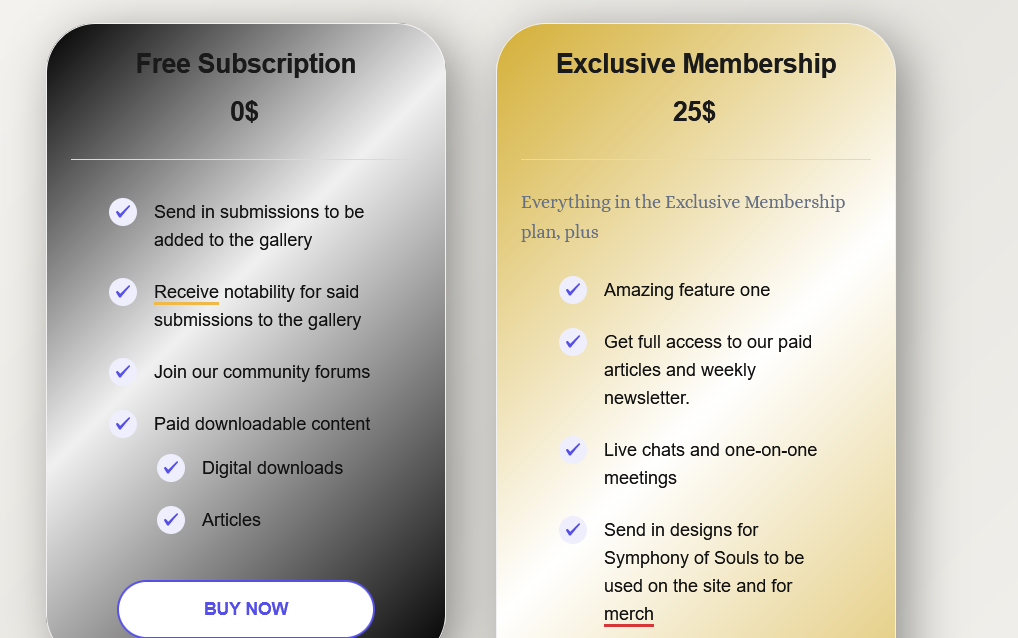Click the checkmark icon next to "Articles"

tap(171, 520)
